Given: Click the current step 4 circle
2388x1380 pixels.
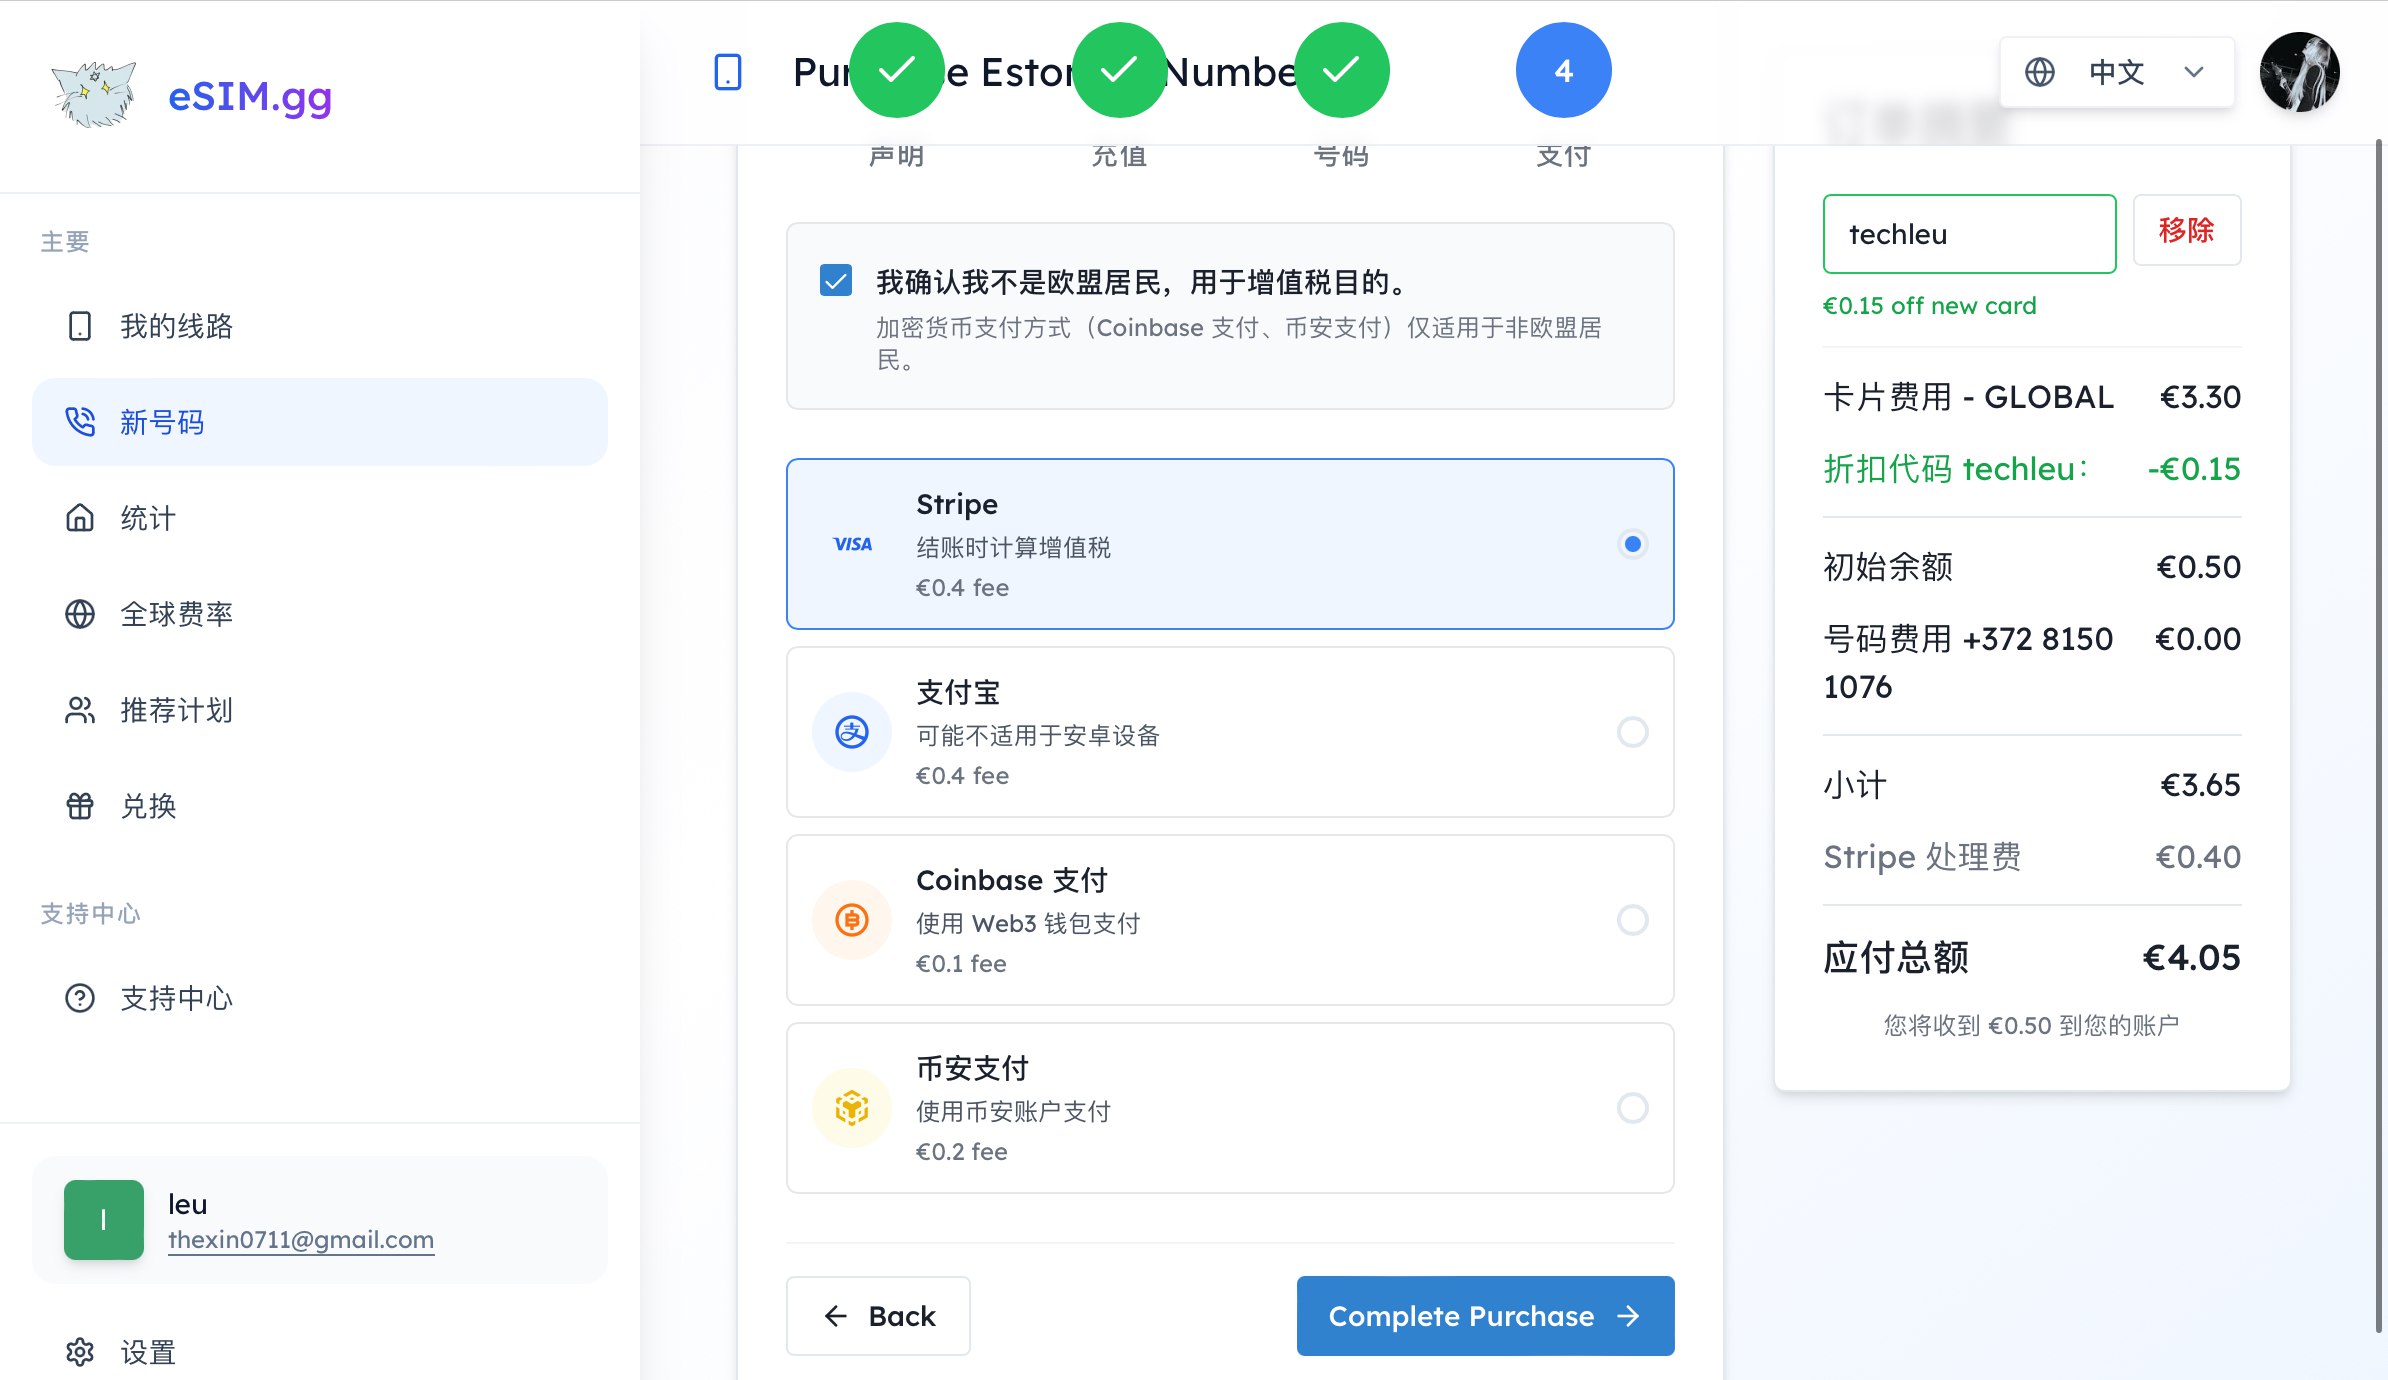Looking at the screenshot, I should [1564, 70].
